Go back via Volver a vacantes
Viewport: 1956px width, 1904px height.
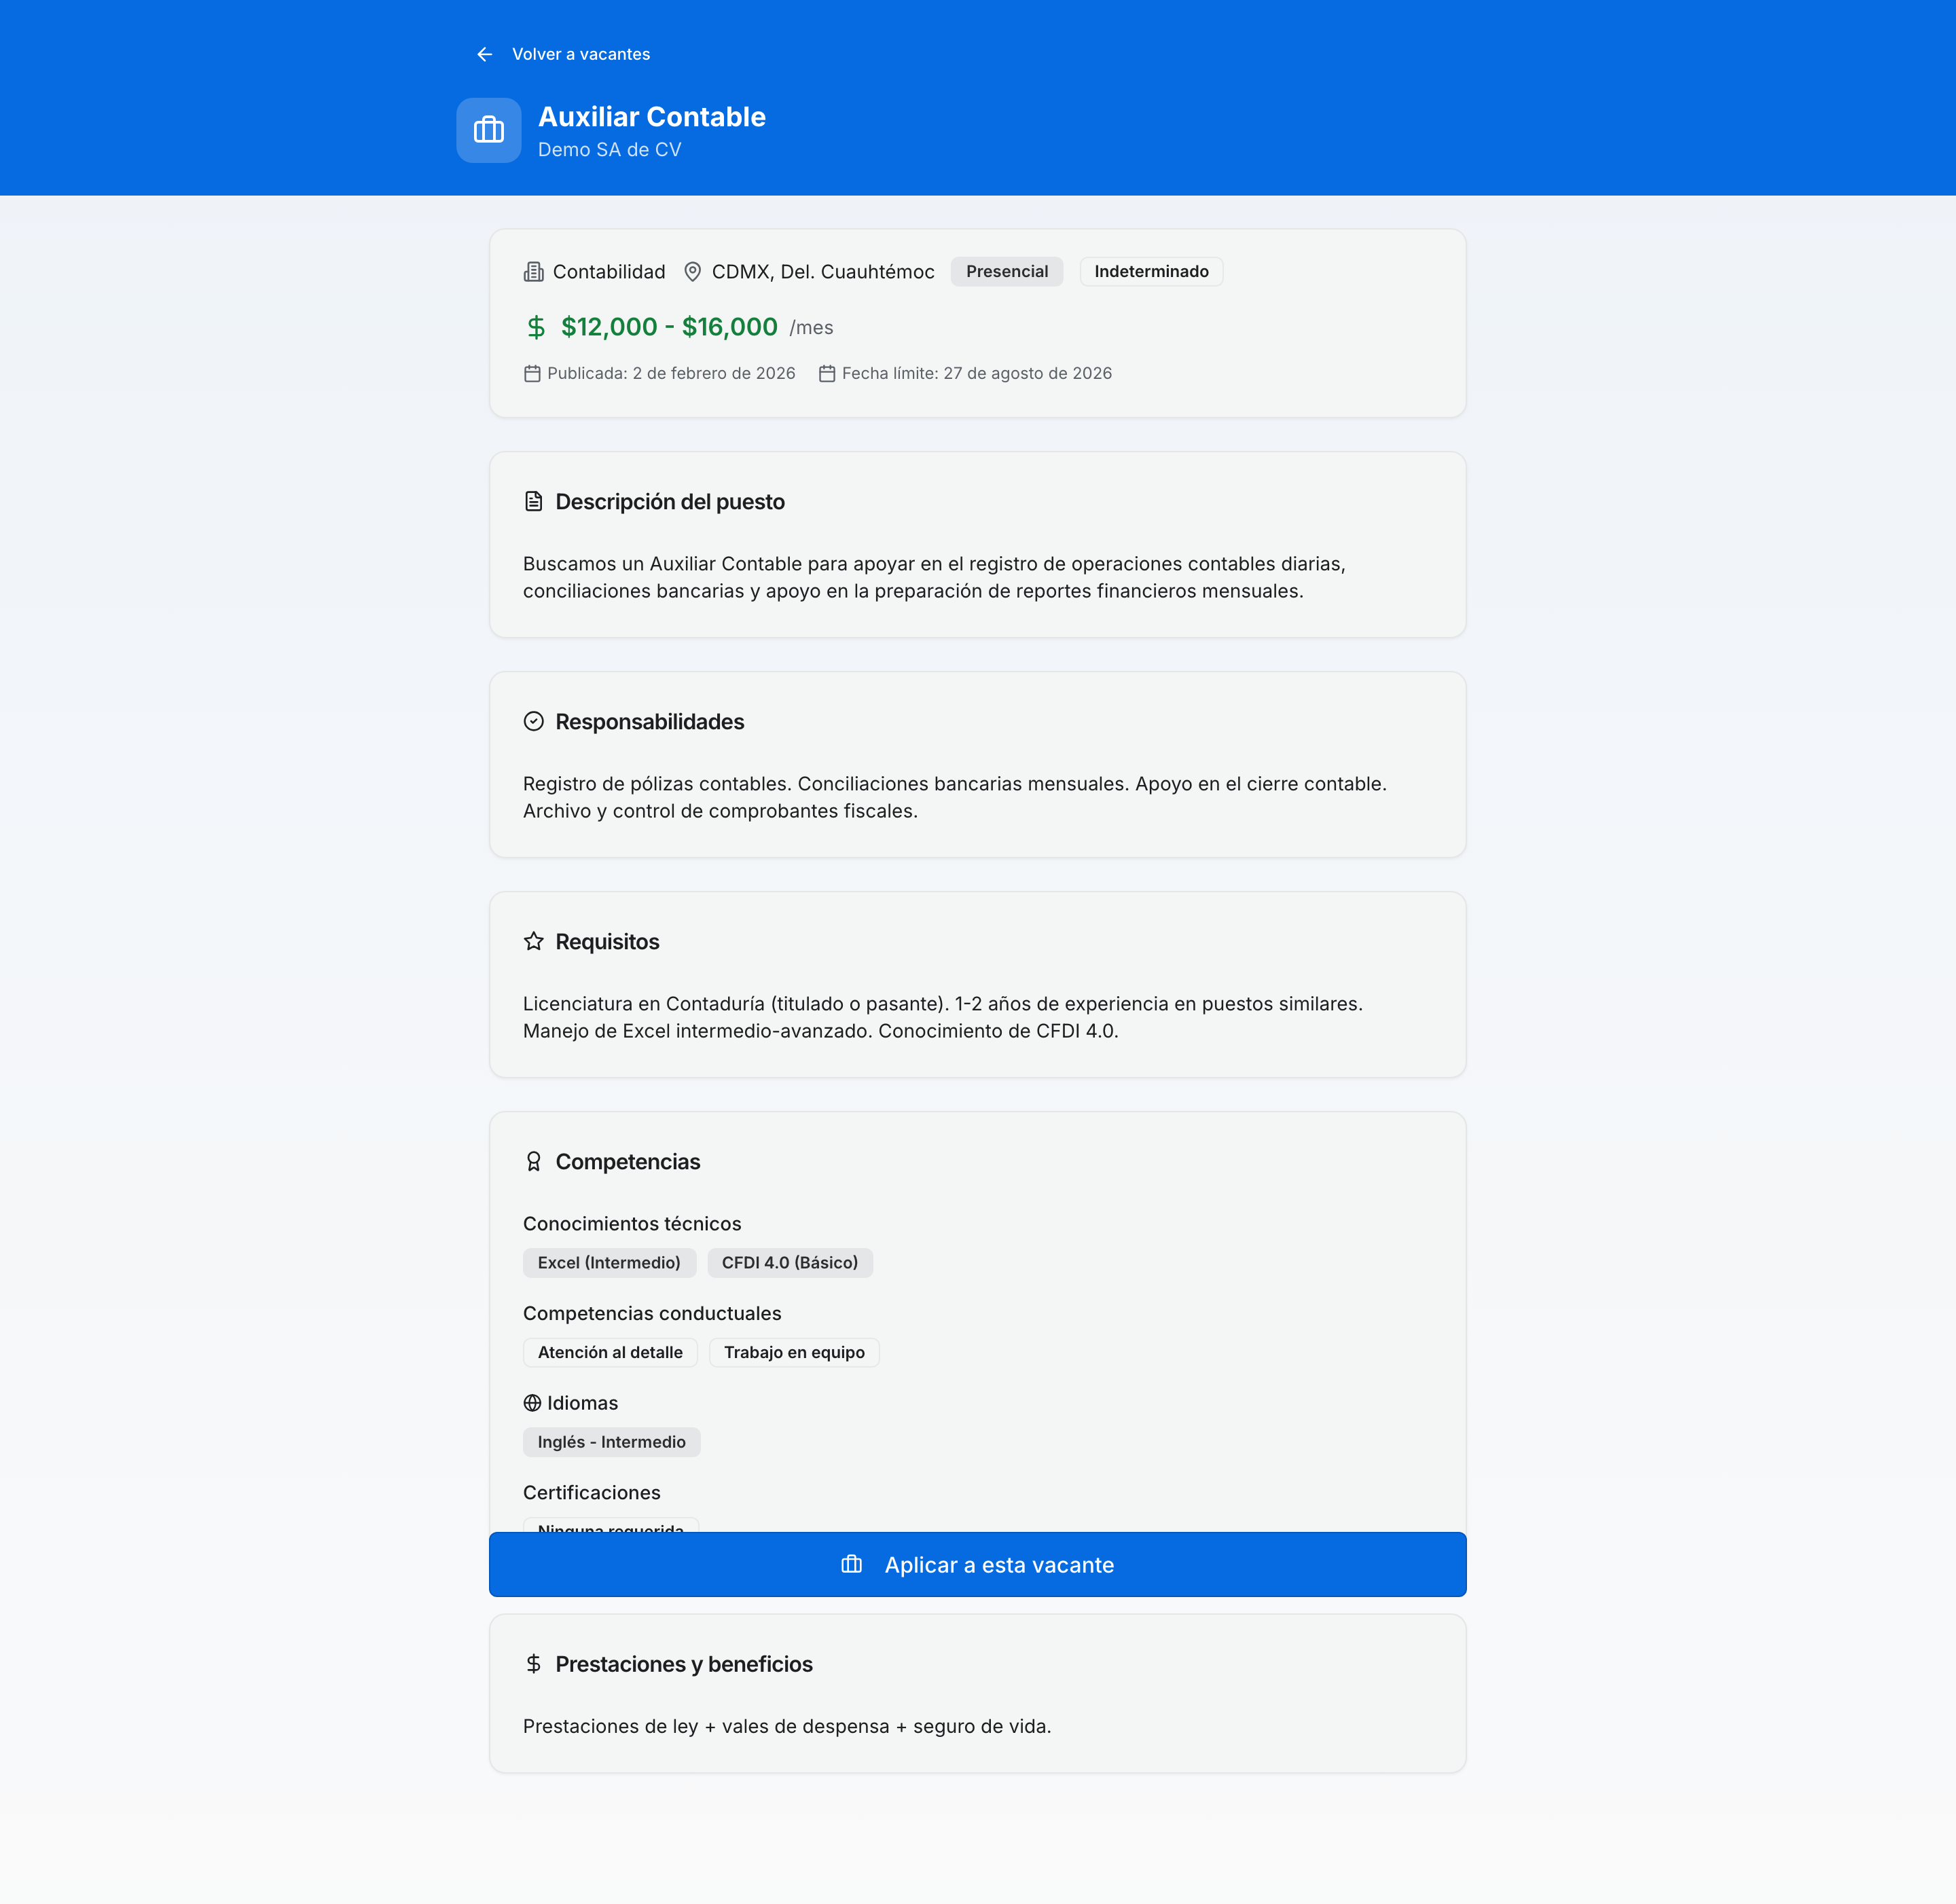tap(581, 54)
